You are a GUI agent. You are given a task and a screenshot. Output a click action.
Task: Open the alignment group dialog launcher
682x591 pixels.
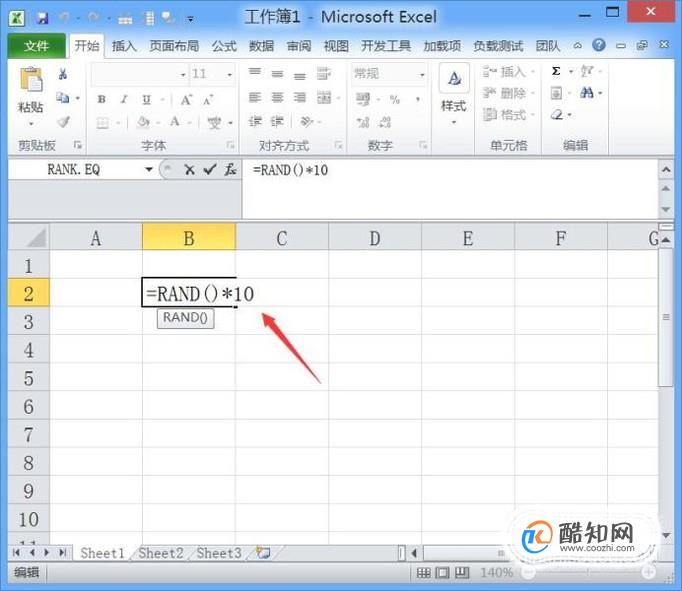coord(338,145)
